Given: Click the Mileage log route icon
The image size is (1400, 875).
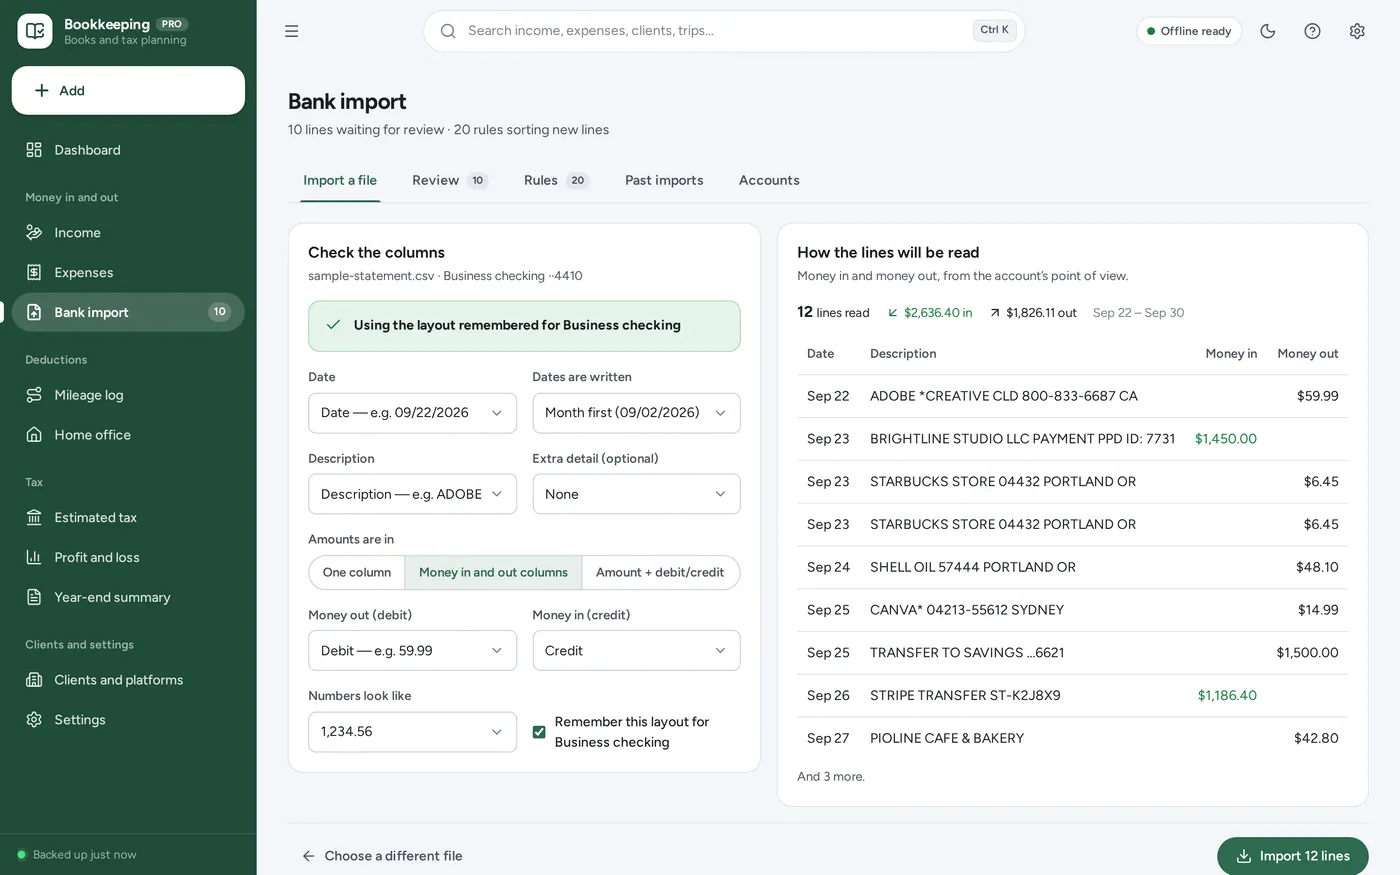Looking at the screenshot, I should 34,395.
